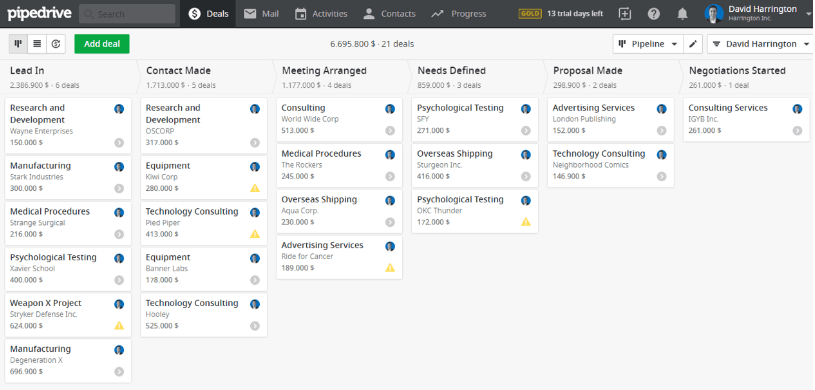Viewport: 815px width, 390px height.
Task: Click warning icon on Kiwi Corp deal
Action: coord(255,188)
